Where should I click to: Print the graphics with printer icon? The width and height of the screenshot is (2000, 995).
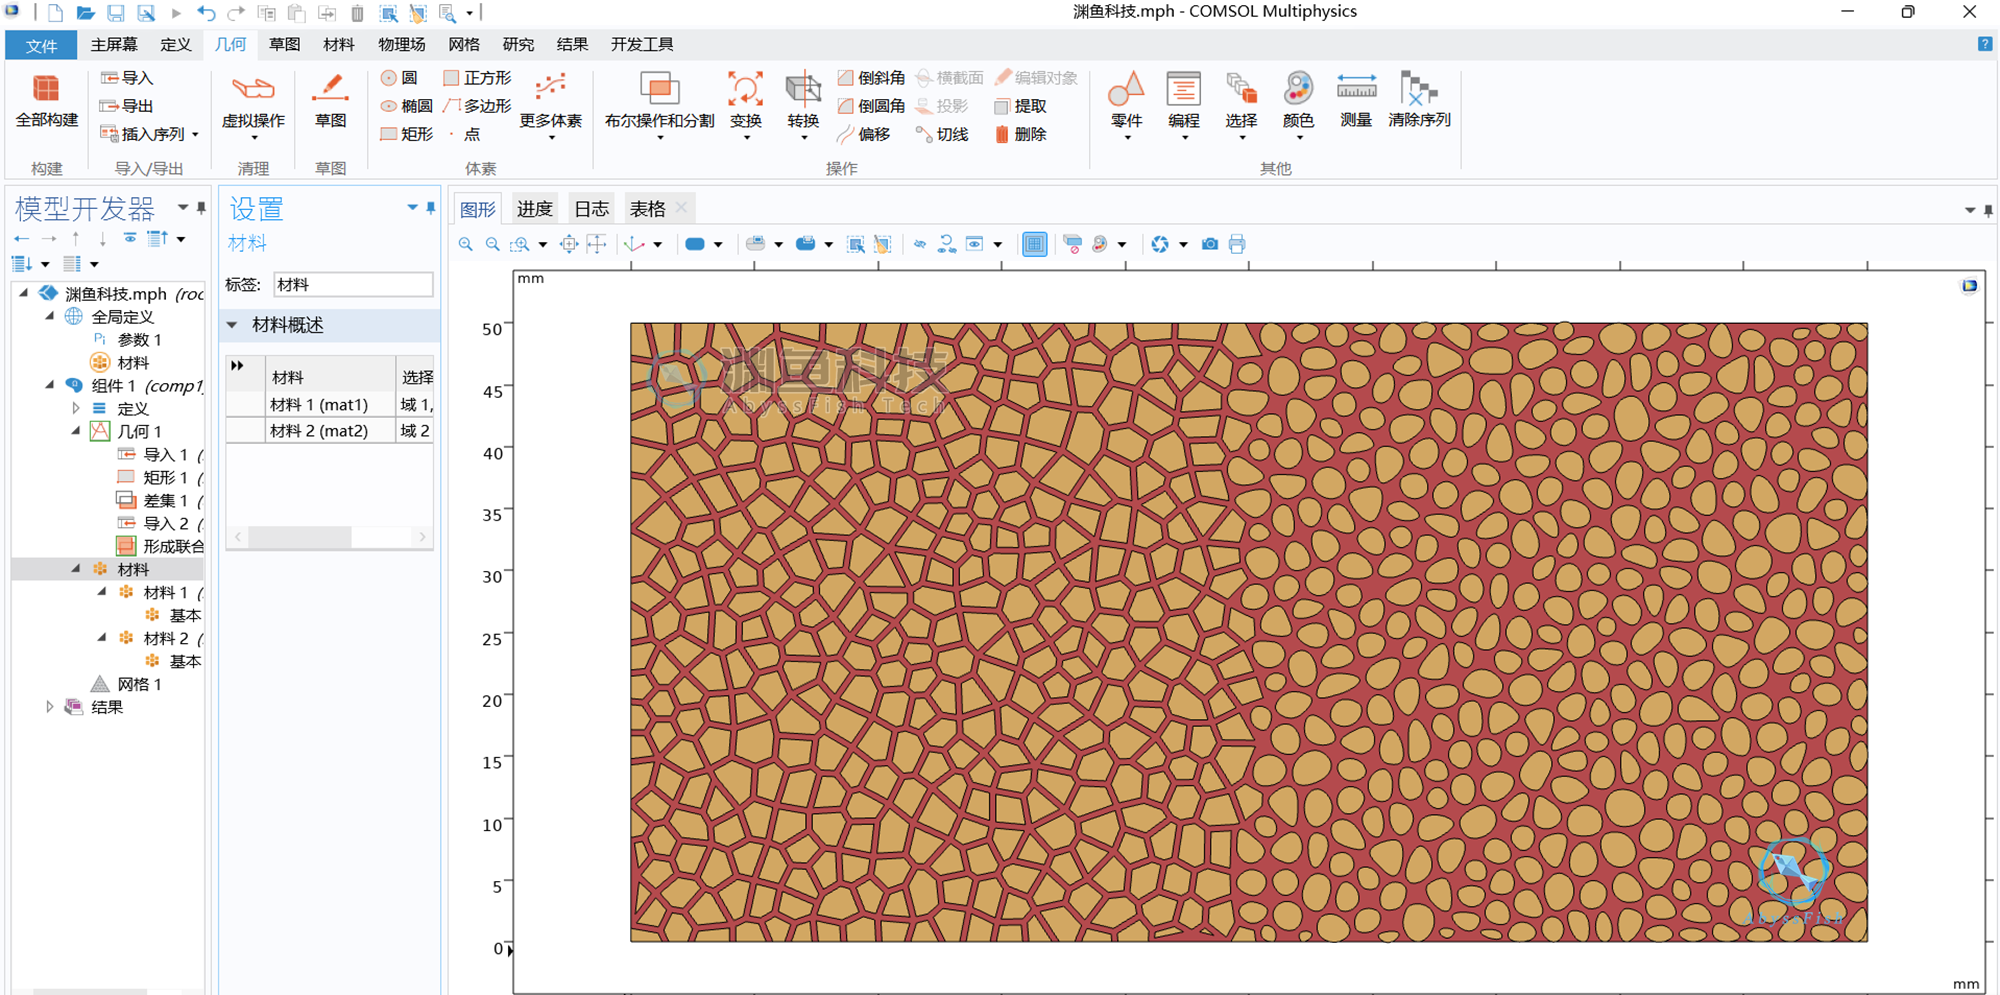pos(1237,244)
